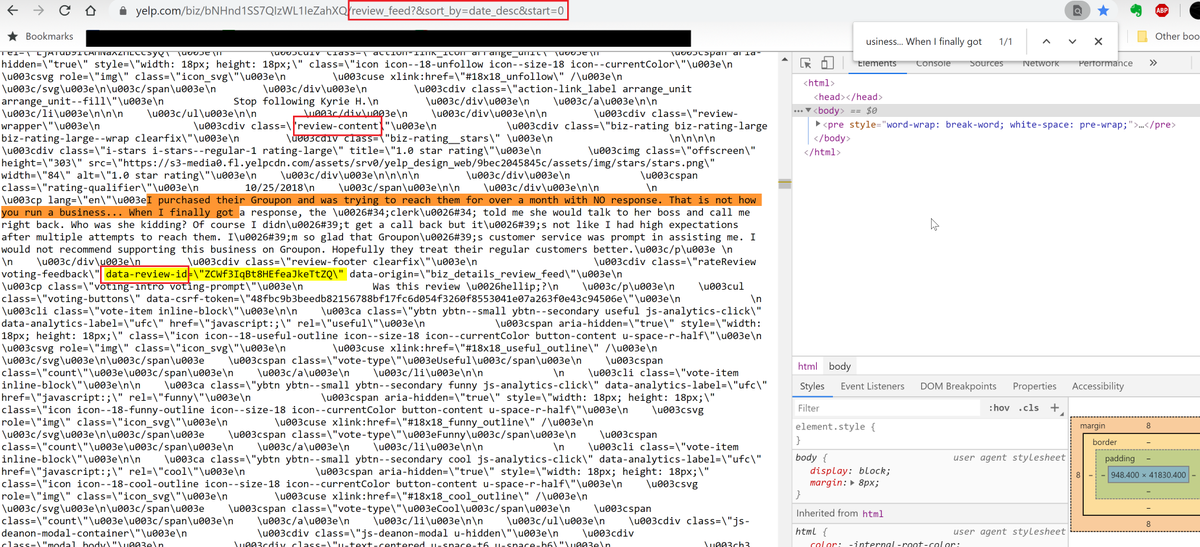
Task: Click the find-in-page magnifier icon in address bar
Action: point(1077,11)
